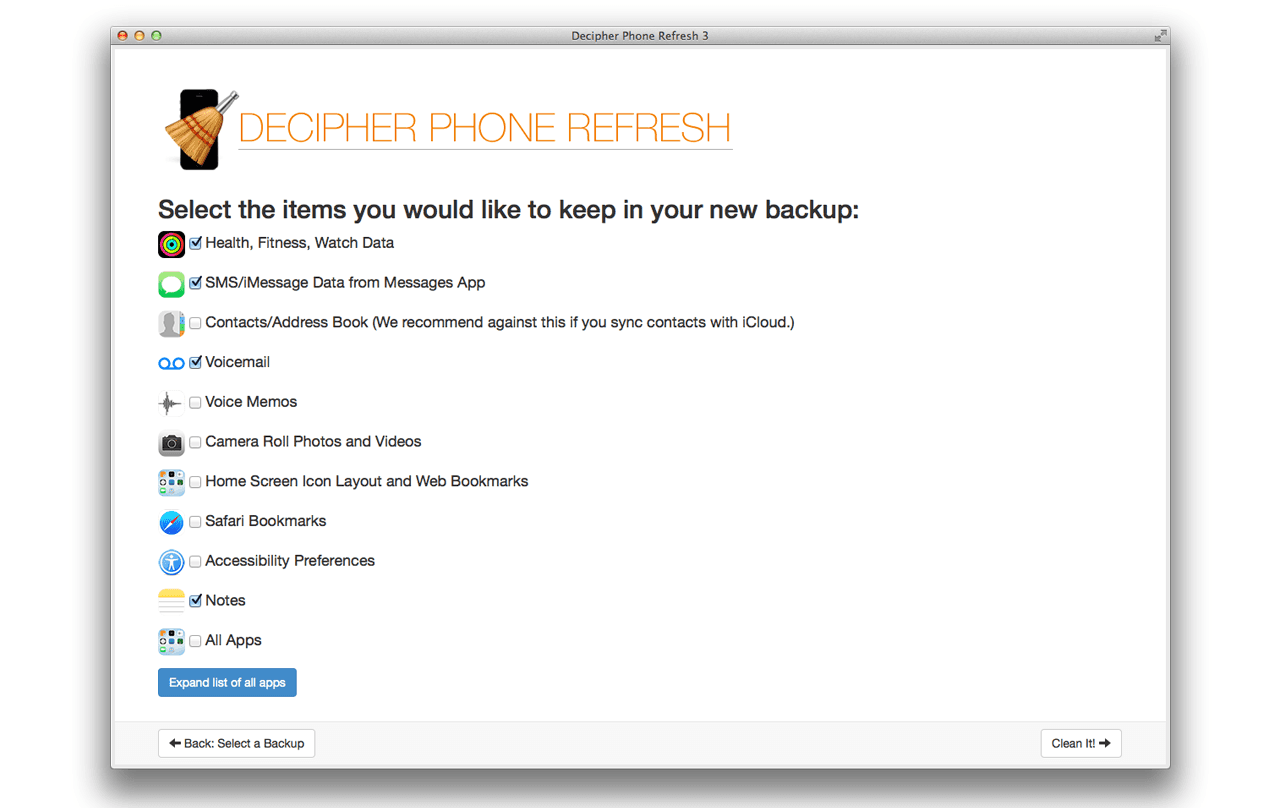The width and height of the screenshot is (1270, 808).
Task: Click the window title Decipher Phone Refresh 3
Action: (640, 36)
